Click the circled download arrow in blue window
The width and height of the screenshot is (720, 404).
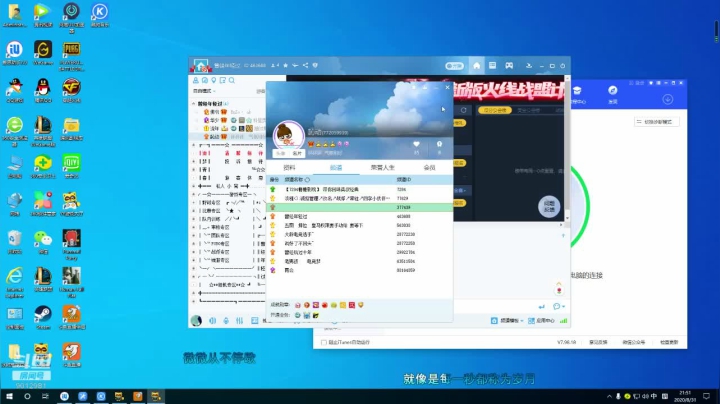[x=668, y=99]
